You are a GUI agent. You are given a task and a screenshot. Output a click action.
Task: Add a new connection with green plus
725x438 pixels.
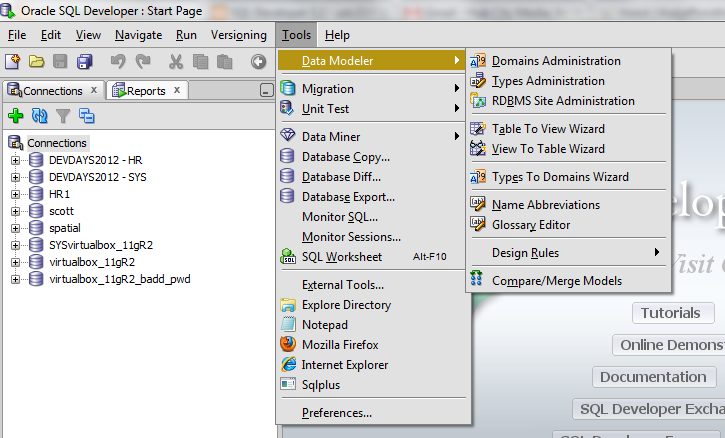[x=16, y=116]
